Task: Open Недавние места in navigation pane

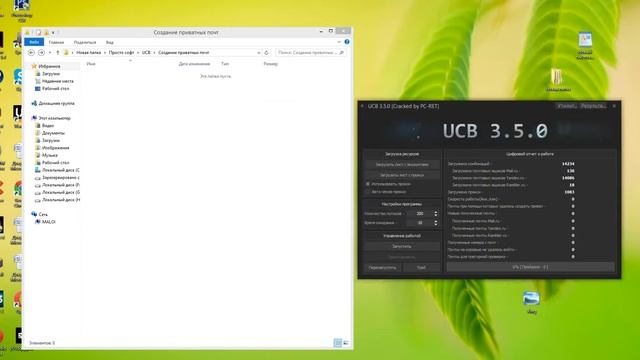Action: coord(58,81)
